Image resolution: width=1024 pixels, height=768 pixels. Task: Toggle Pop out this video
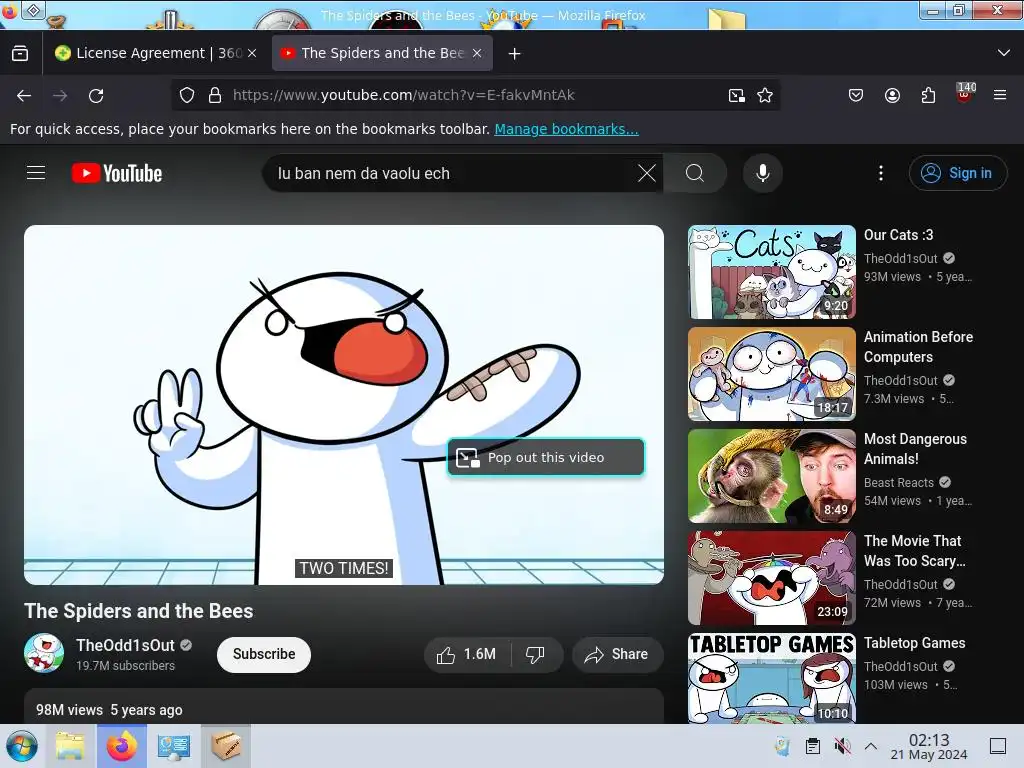pyautogui.click(x=546, y=457)
